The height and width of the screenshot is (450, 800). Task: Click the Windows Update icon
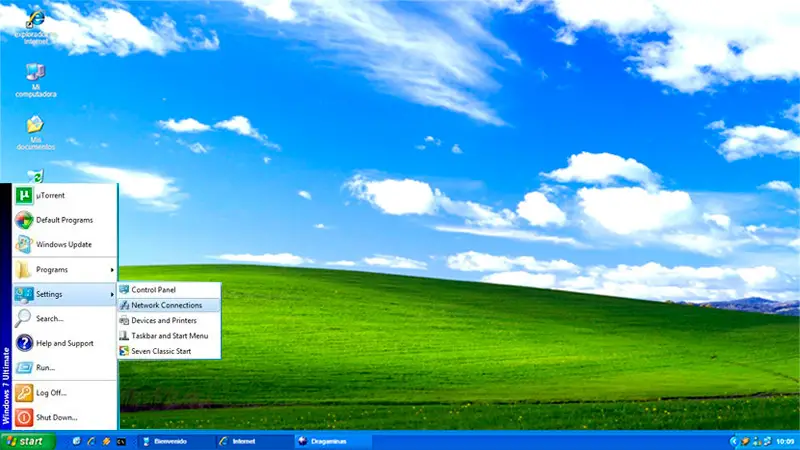[x=24, y=244]
